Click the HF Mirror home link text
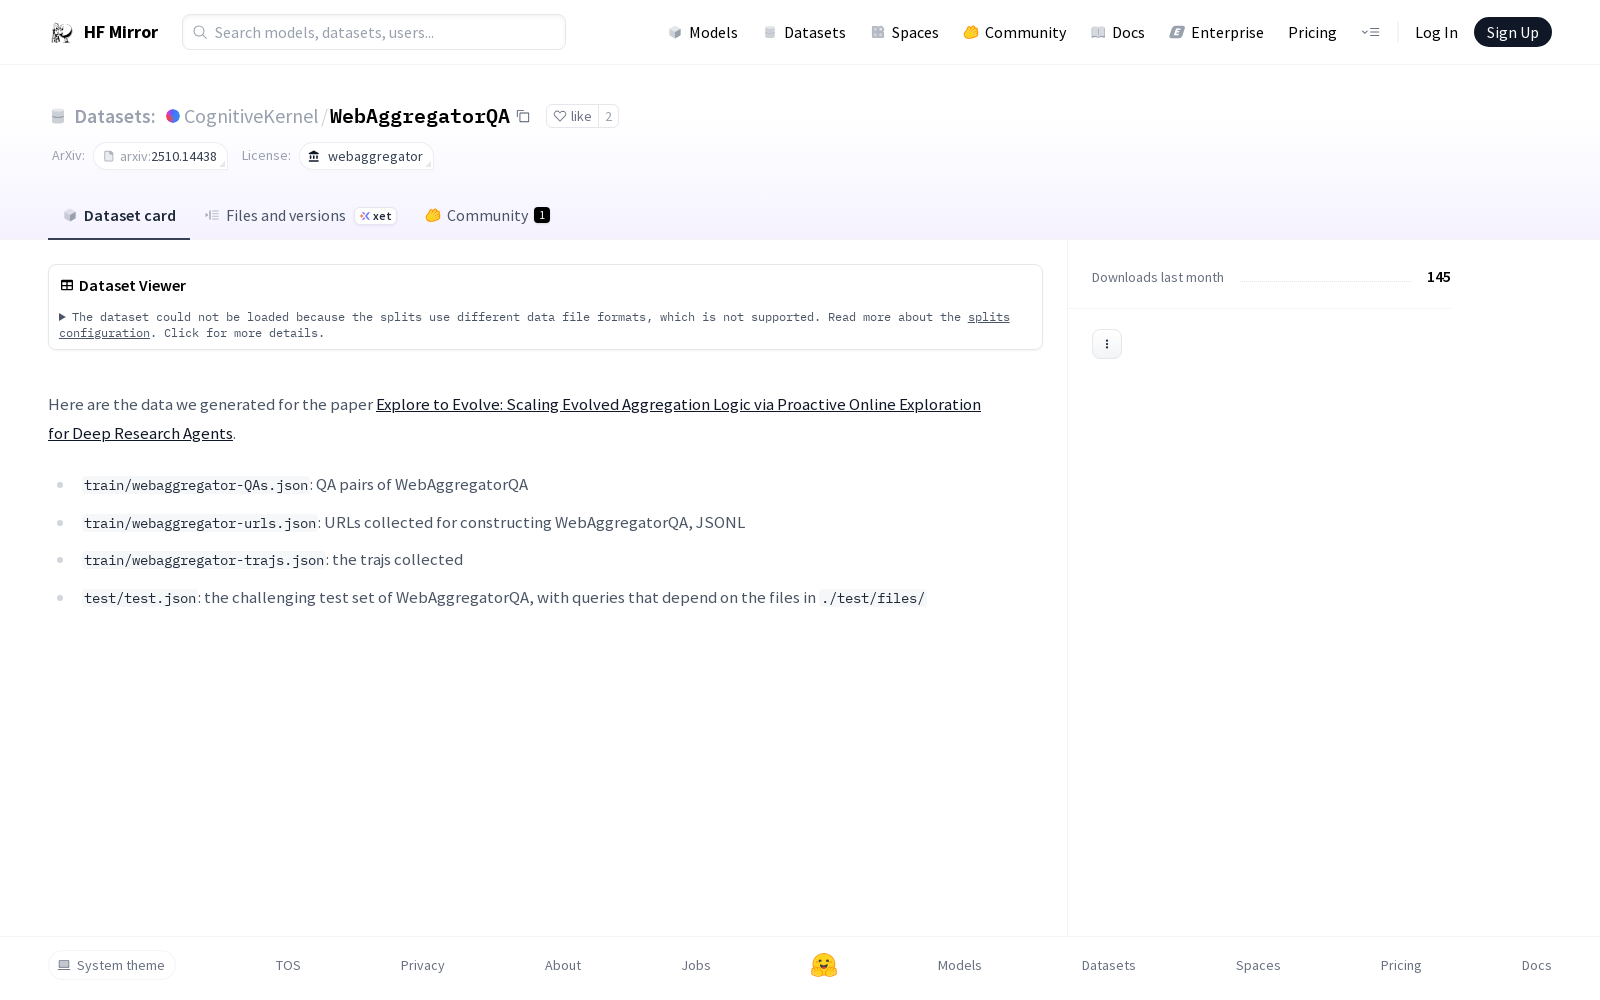This screenshot has height=1000, width=1600. click(121, 32)
